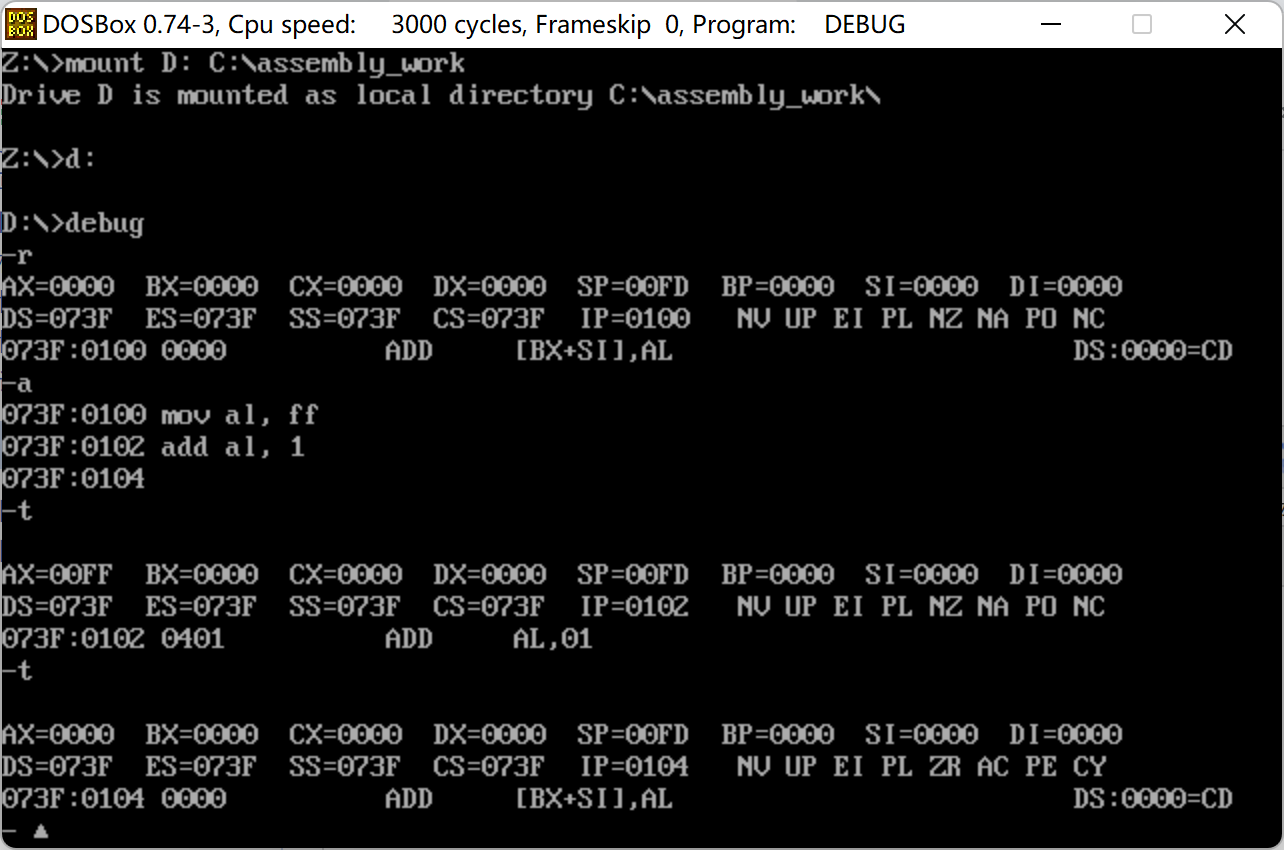Click the 'PE' parity flag
The height and width of the screenshot is (850, 1284).
pyautogui.click(x=1041, y=768)
